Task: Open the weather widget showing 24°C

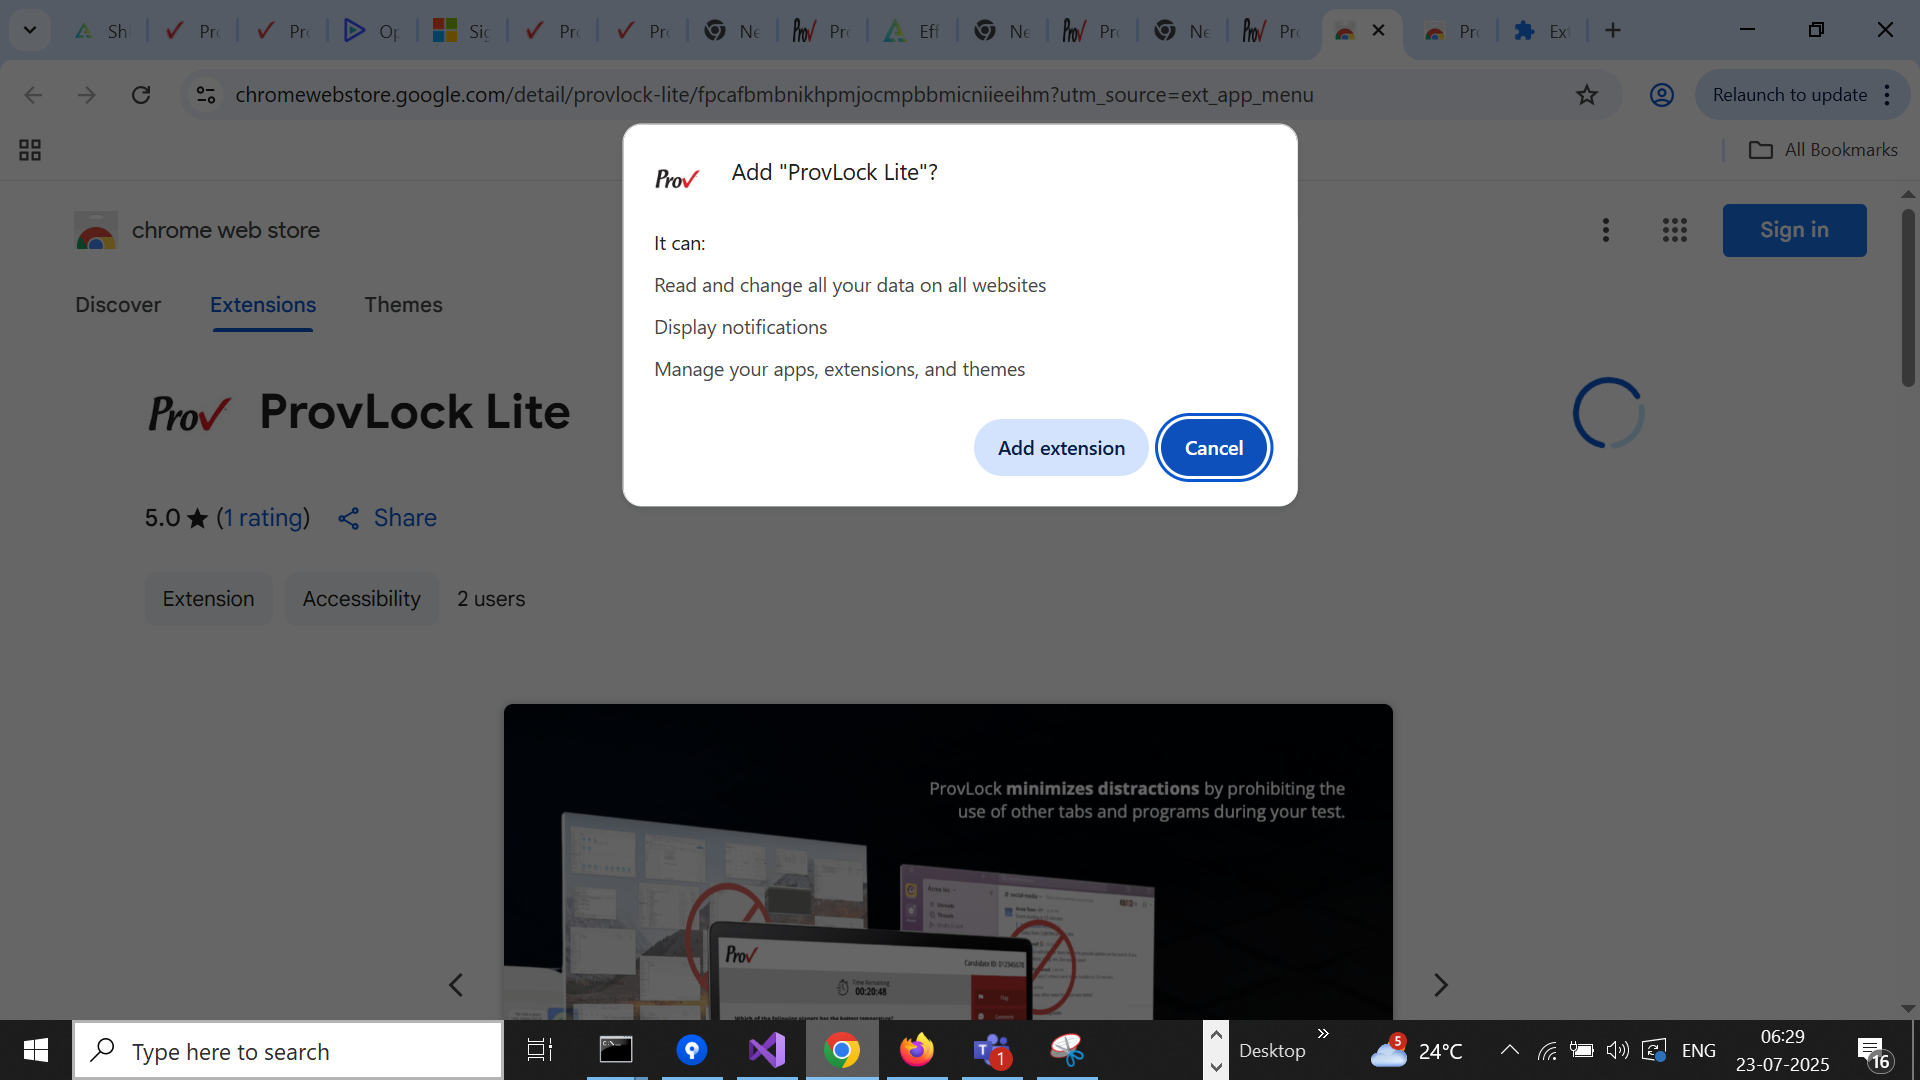Action: tap(1417, 1050)
